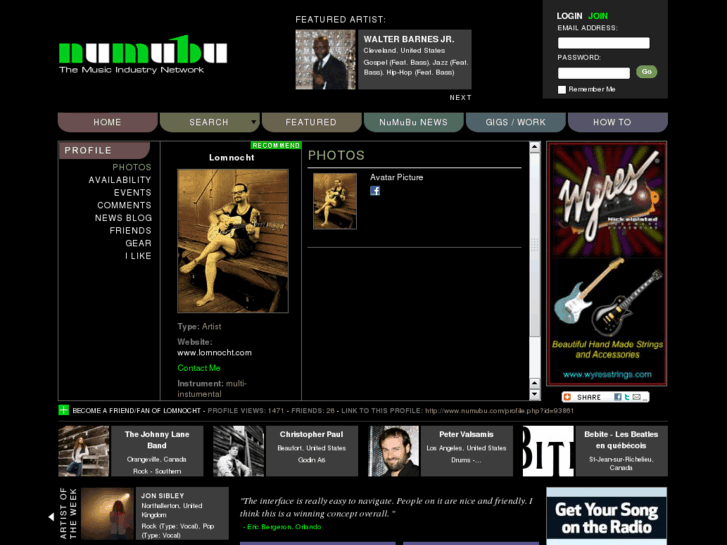Image resolution: width=727 pixels, height=545 pixels.
Task: Share via email envelope icon
Action: [637, 397]
